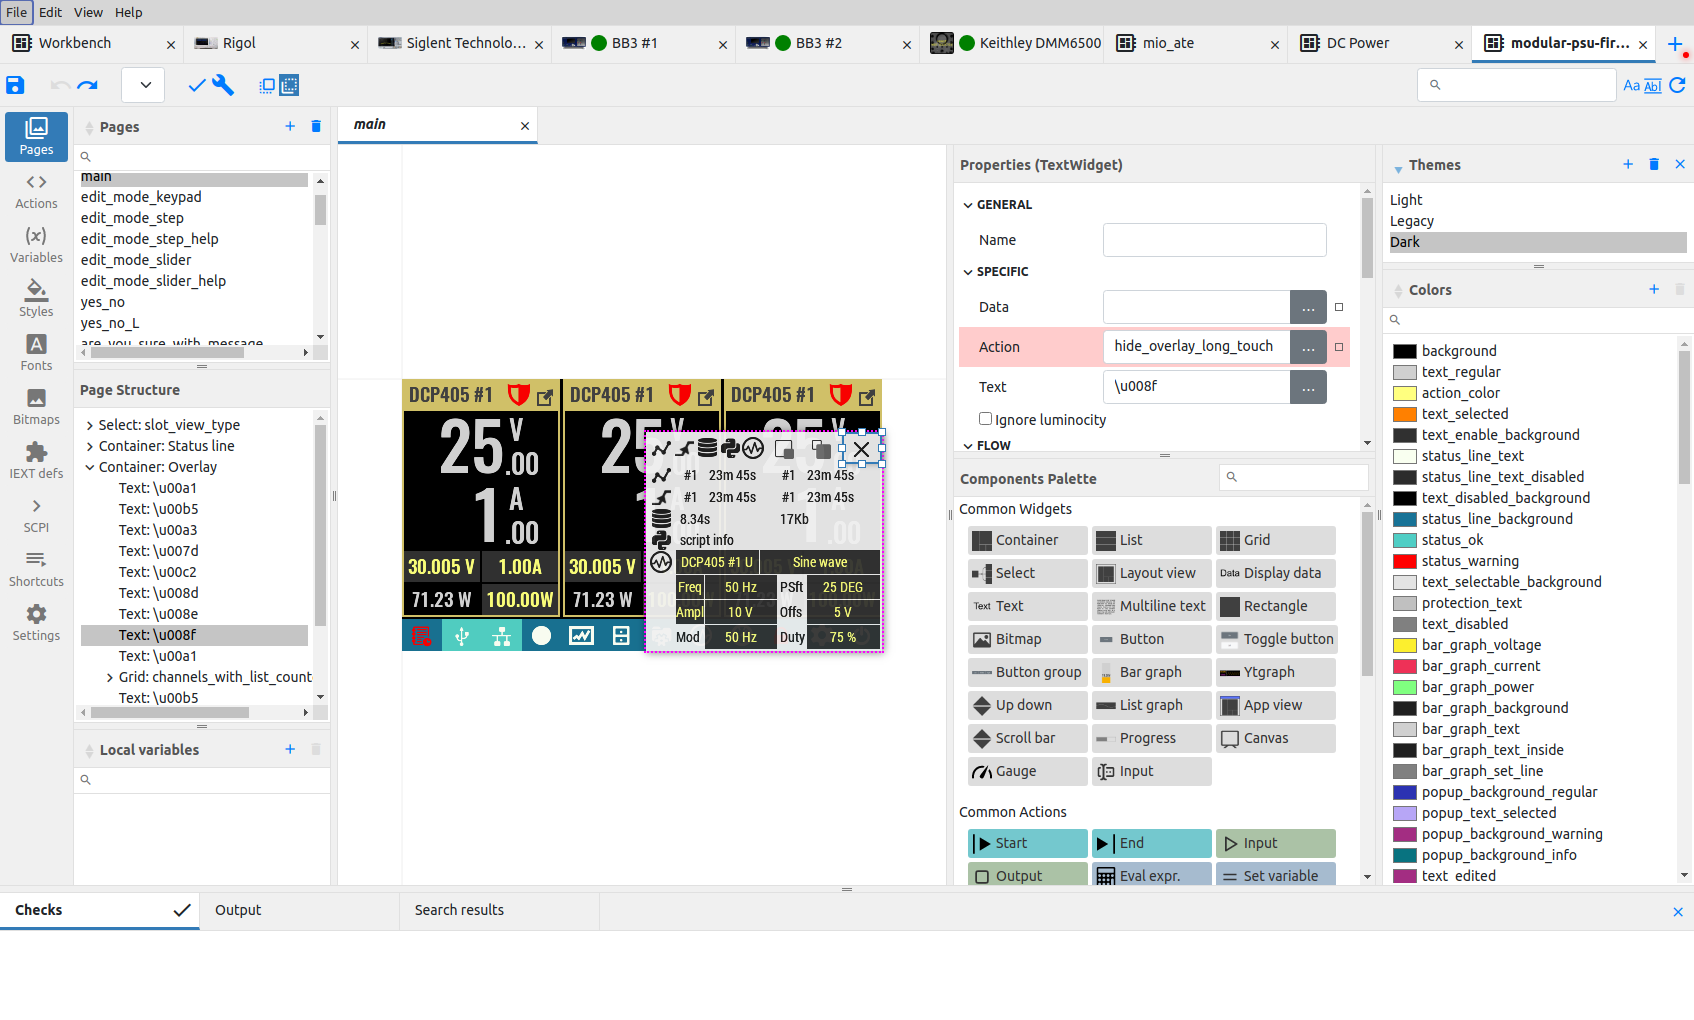Click the Action field's ellipsis button
The height and width of the screenshot is (1020, 1694).
click(1308, 347)
